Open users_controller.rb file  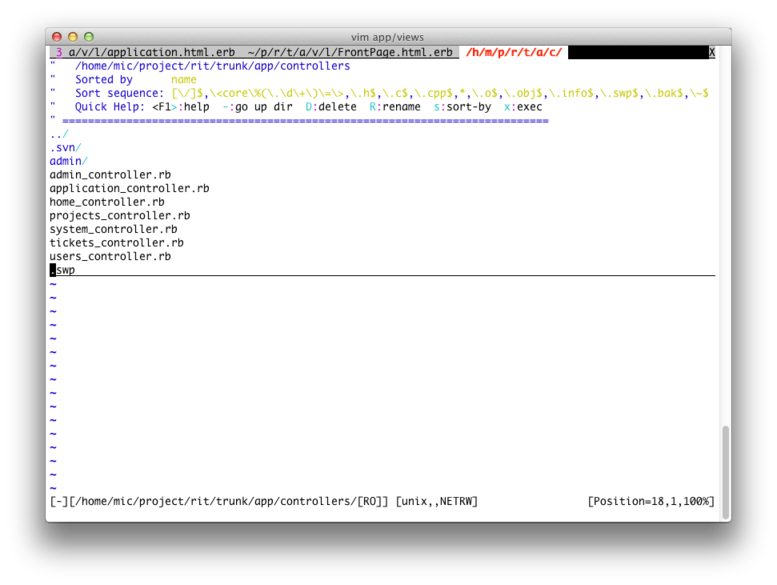tap(110, 257)
